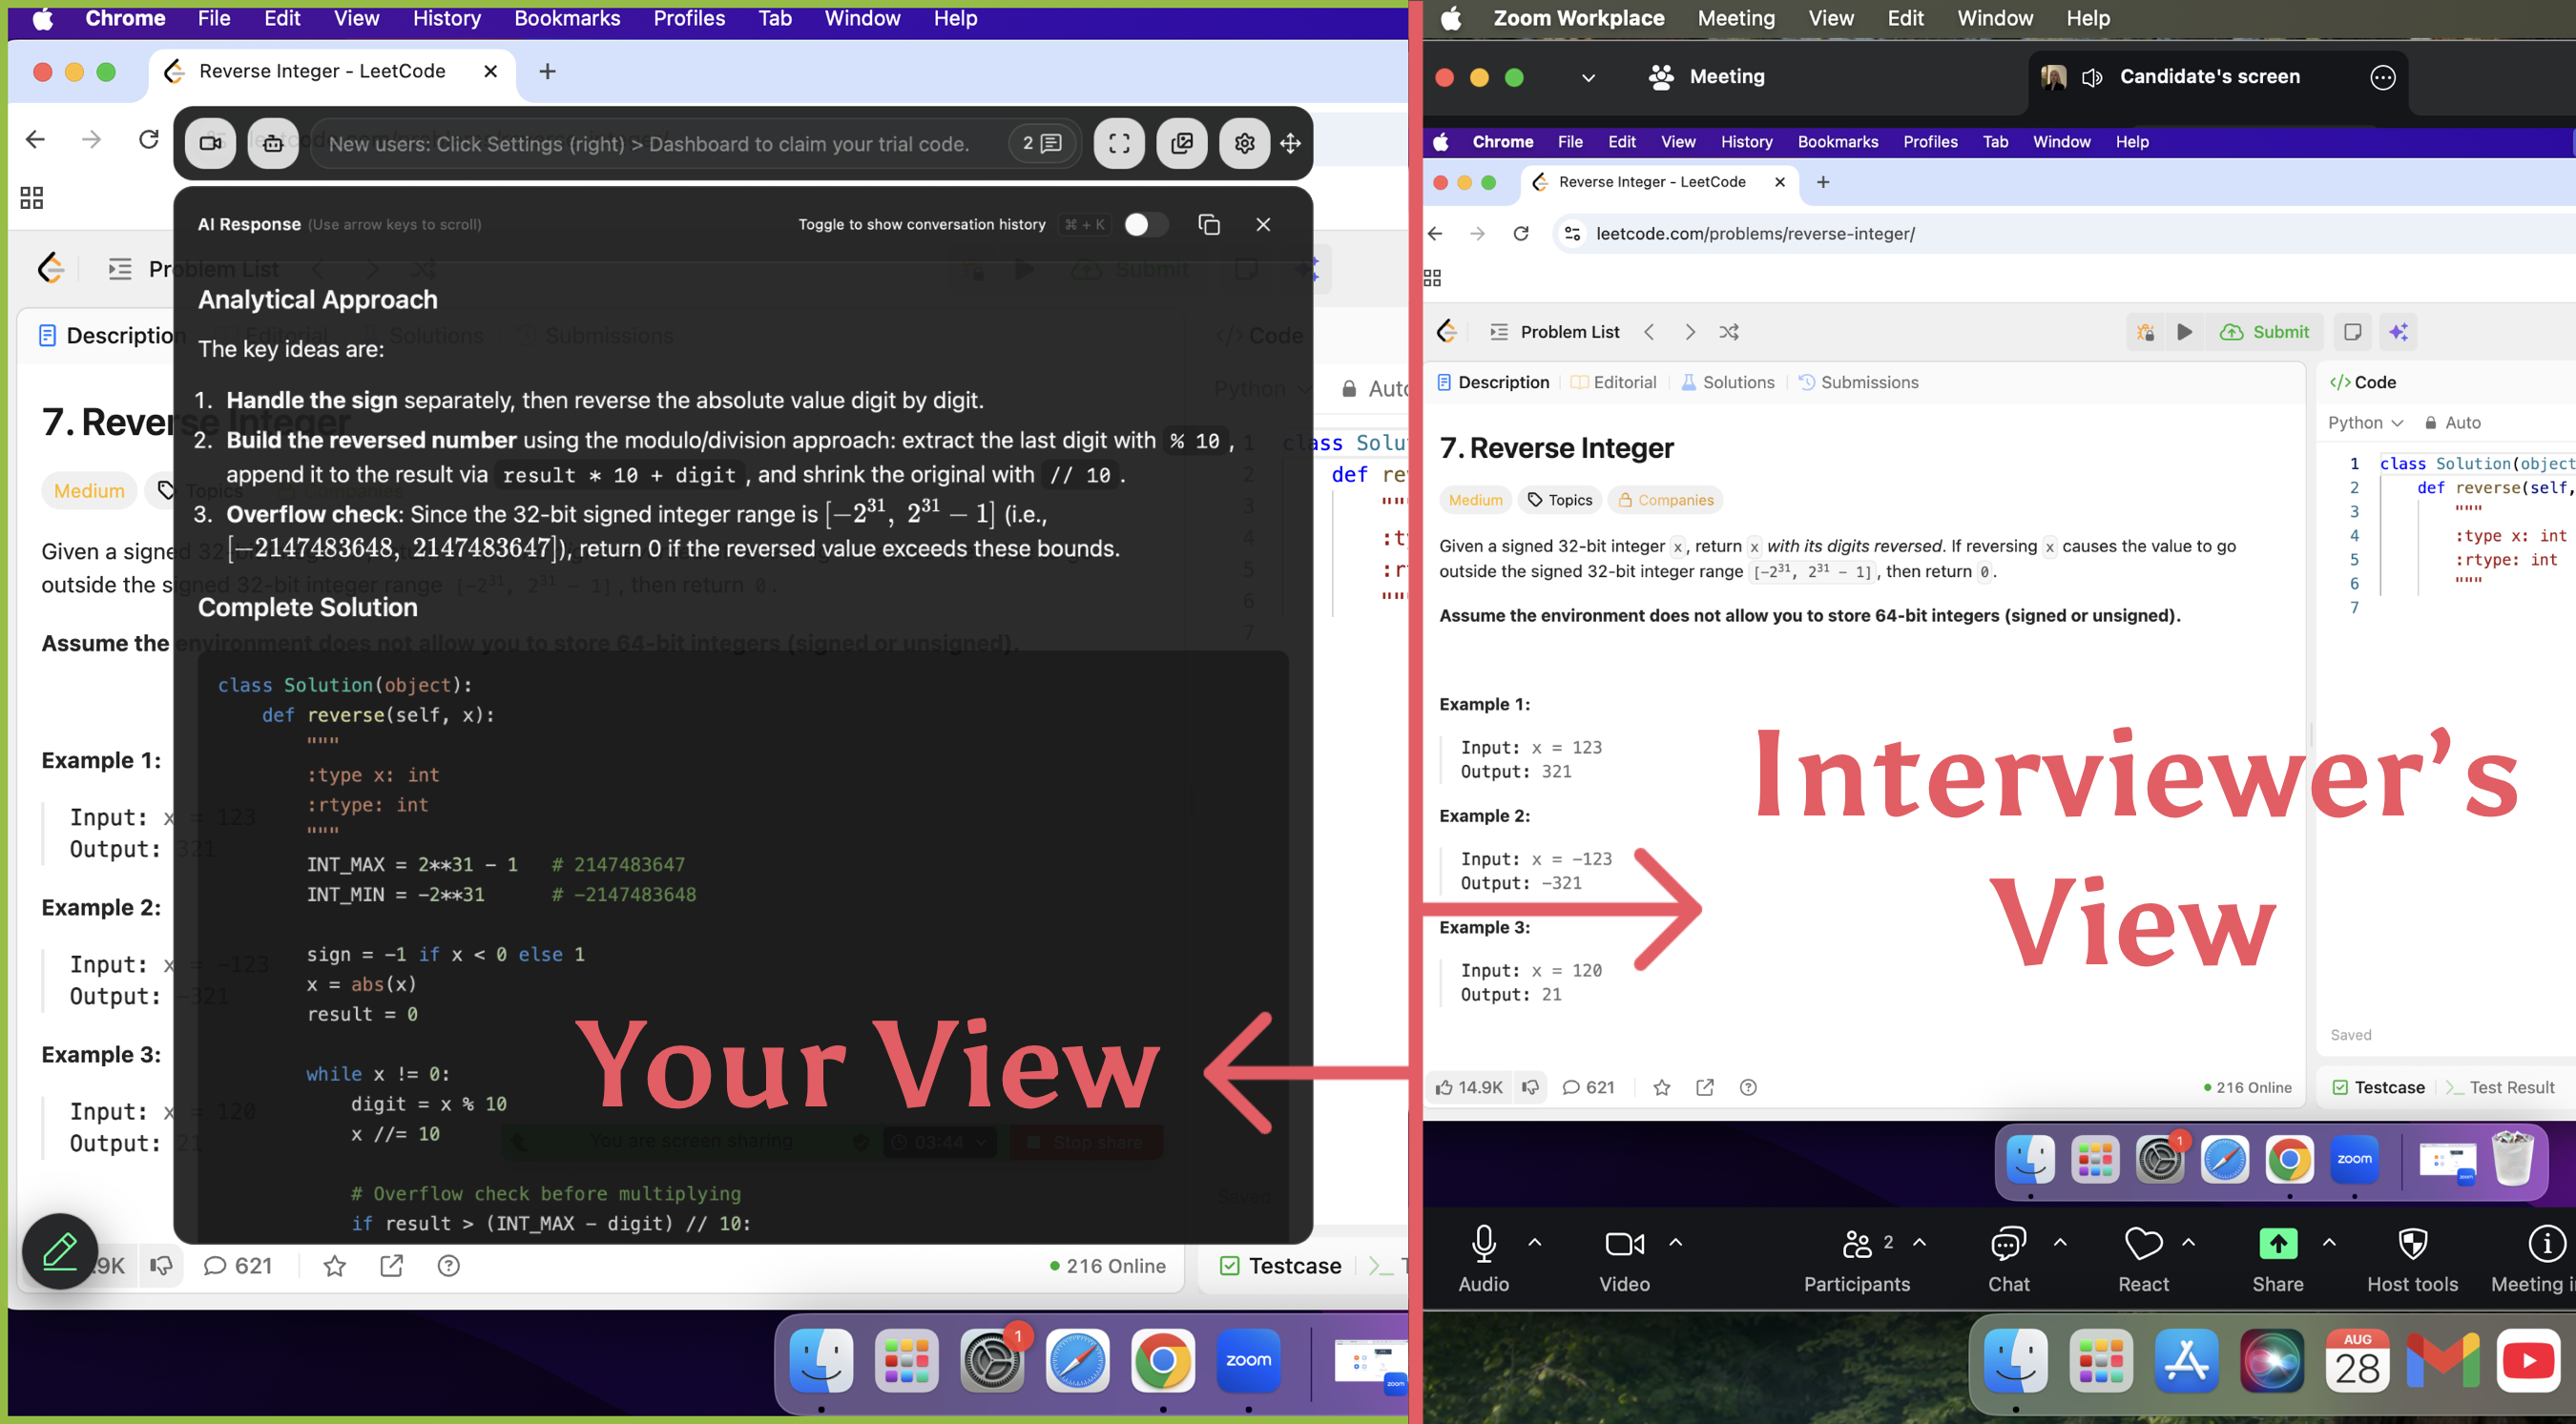Expand the chevron next to Audio

[1535, 1242]
